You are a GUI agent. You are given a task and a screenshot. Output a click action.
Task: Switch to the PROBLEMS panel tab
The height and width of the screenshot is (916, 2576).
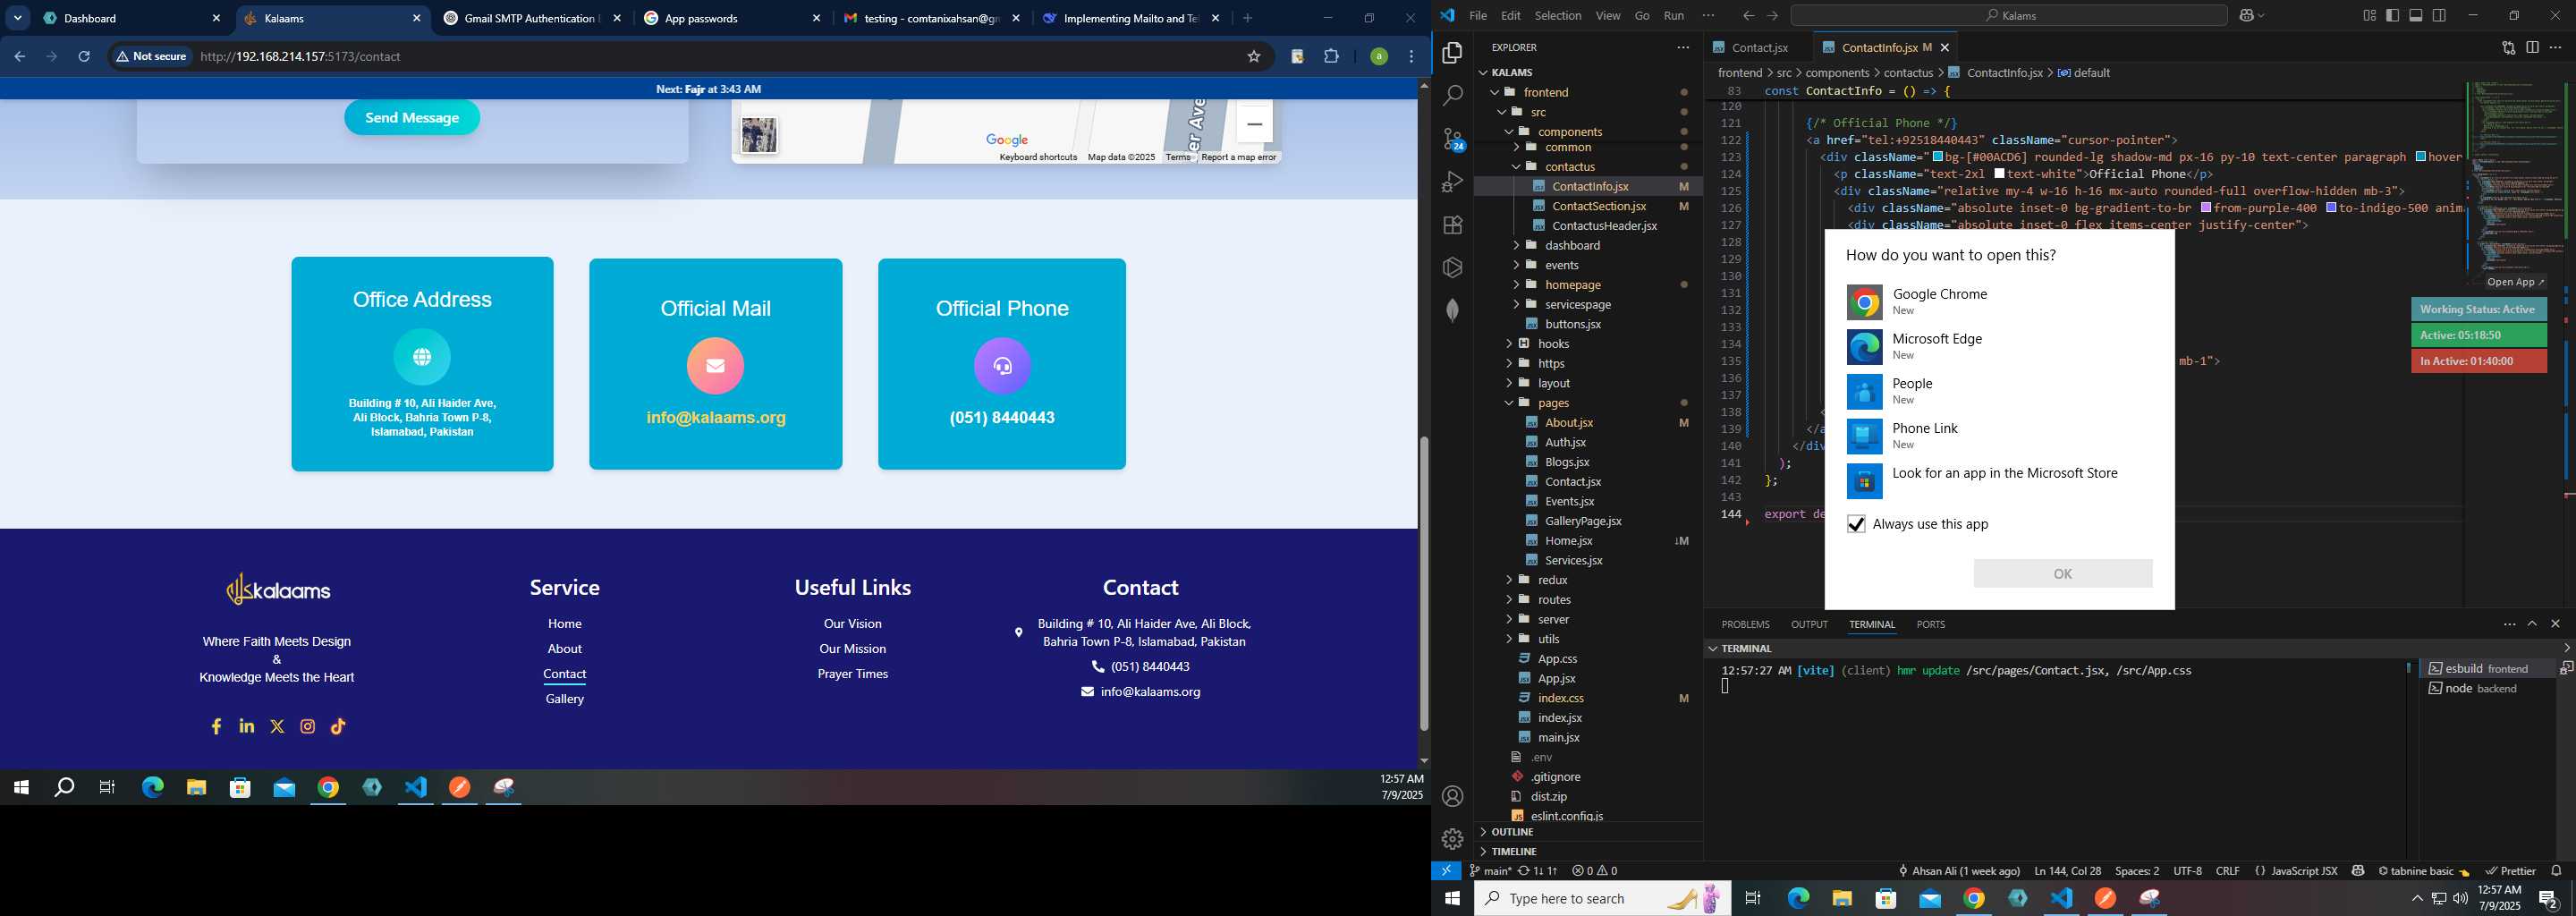(x=1745, y=624)
